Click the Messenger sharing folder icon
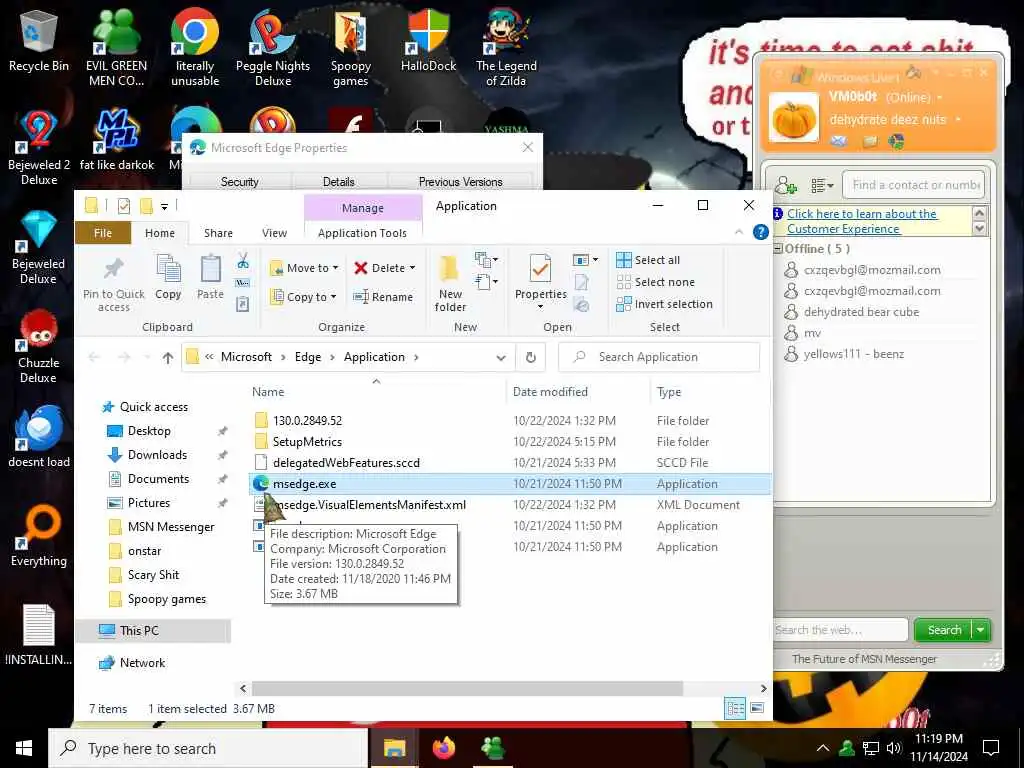This screenshot has height=768, width=1024. pyautogui.click(x=869, y=141)
